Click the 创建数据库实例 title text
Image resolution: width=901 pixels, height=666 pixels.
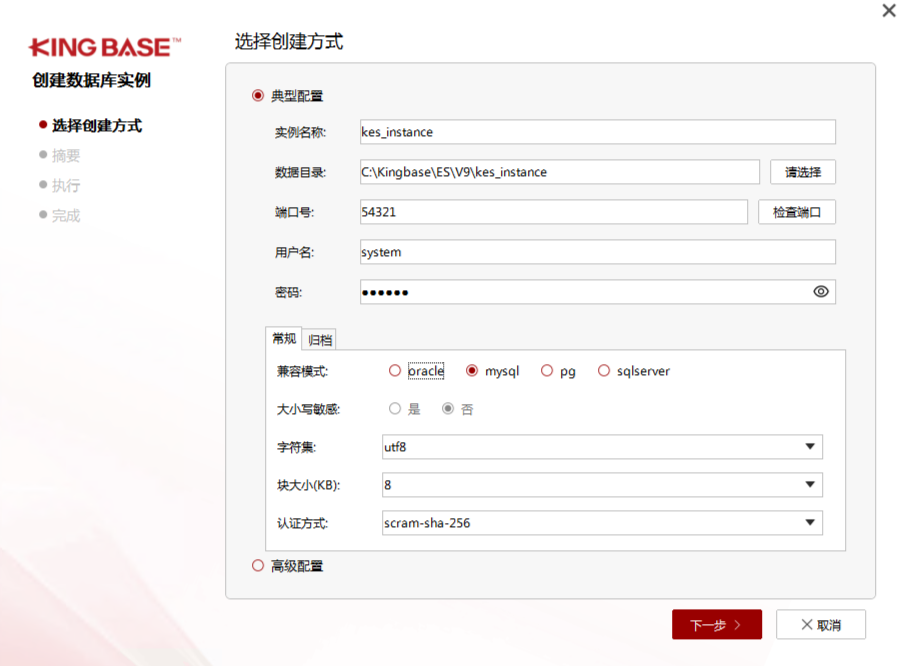pos(91,80)
